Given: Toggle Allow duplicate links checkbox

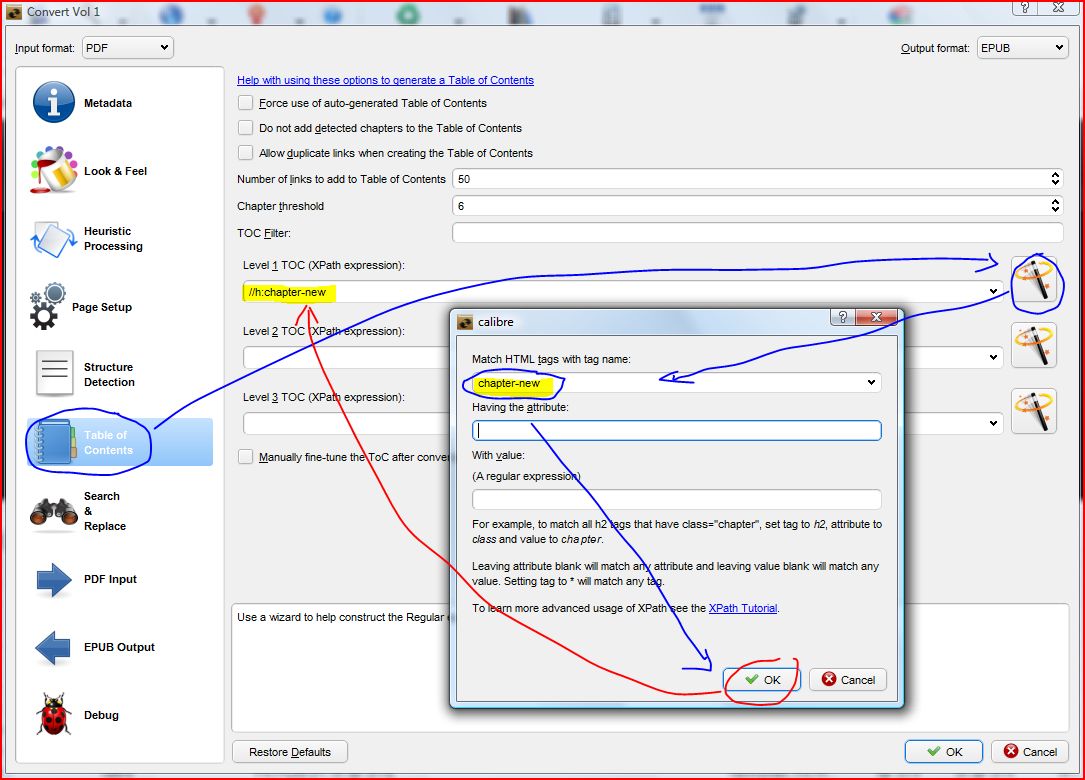Looking at the screenshot, I should tap(245, 153).
